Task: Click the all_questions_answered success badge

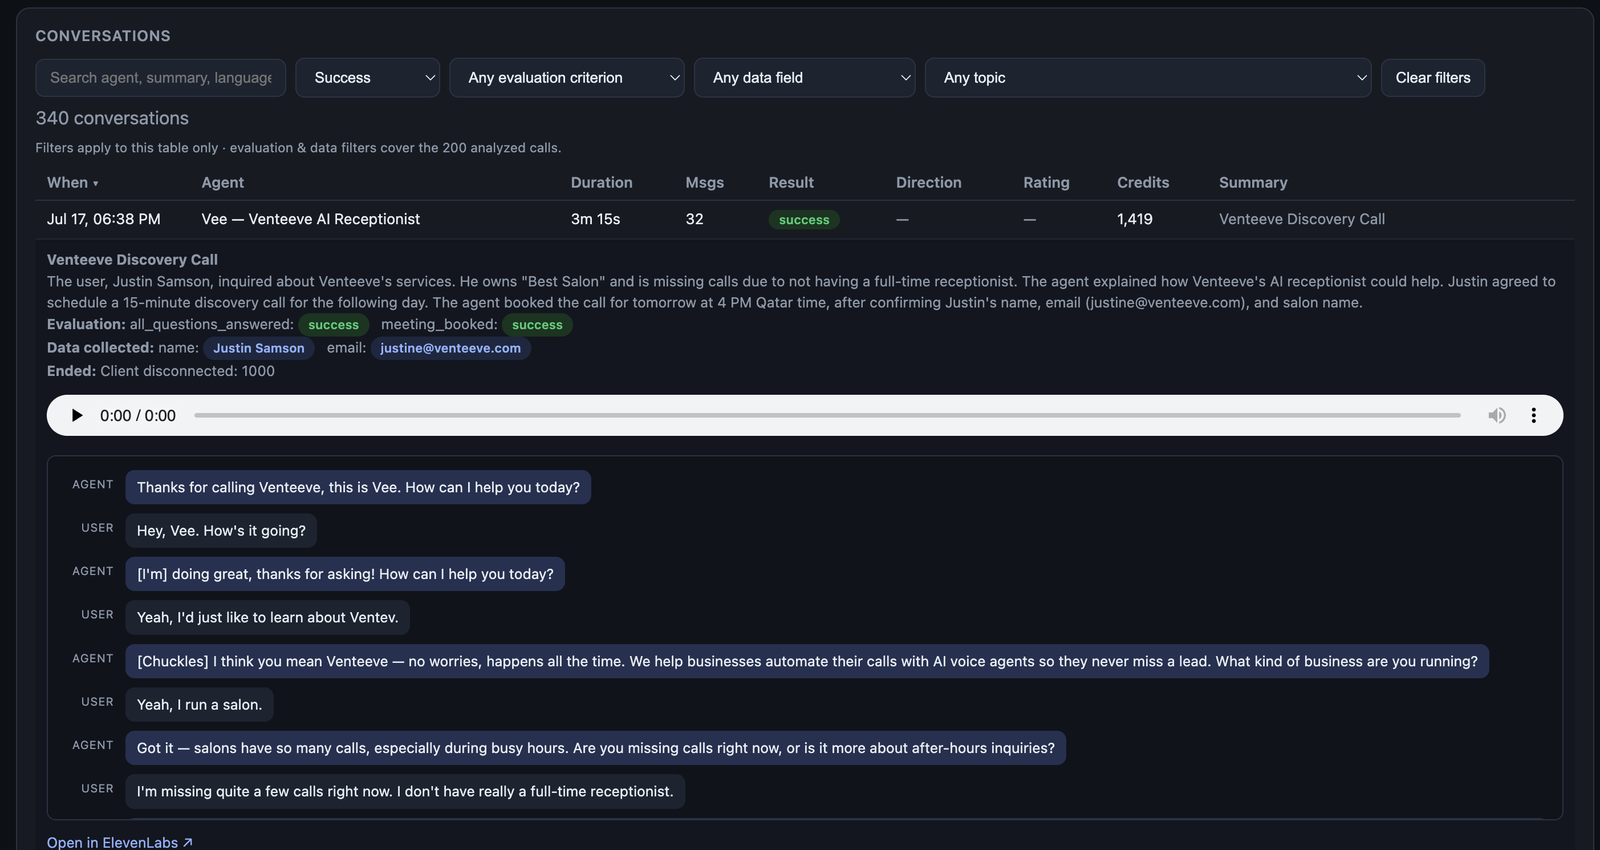Action: tap(333, 325)
